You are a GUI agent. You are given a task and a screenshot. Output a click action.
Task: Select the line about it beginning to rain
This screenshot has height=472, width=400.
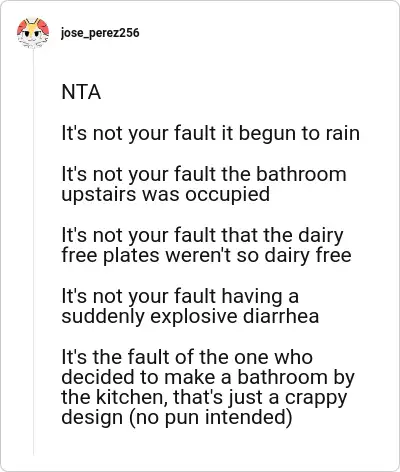(x=211, y=133)
